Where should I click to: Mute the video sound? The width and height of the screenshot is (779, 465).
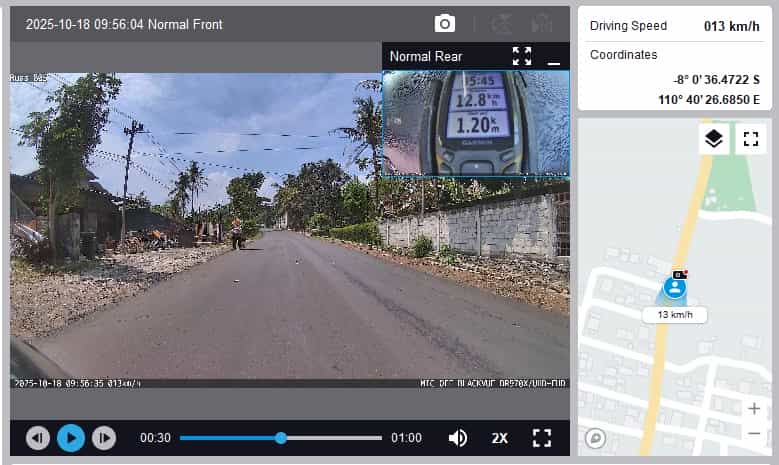[x=458, y=438]
